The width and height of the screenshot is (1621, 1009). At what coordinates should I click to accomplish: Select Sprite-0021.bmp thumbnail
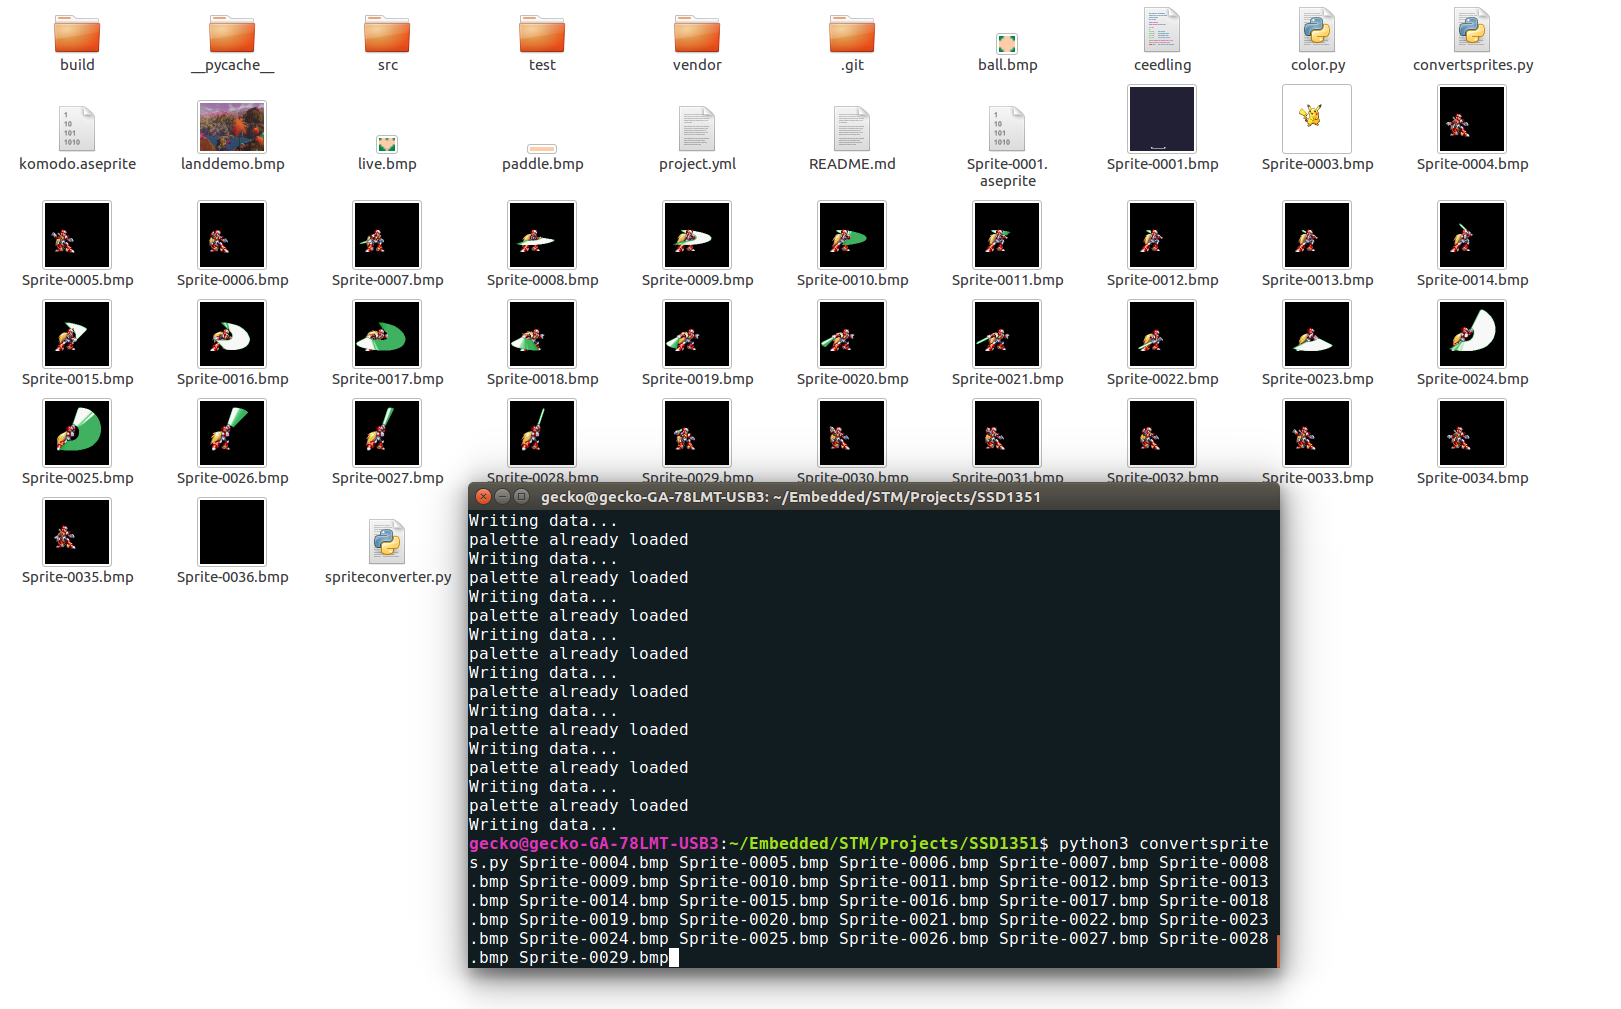coord(1007,334)
